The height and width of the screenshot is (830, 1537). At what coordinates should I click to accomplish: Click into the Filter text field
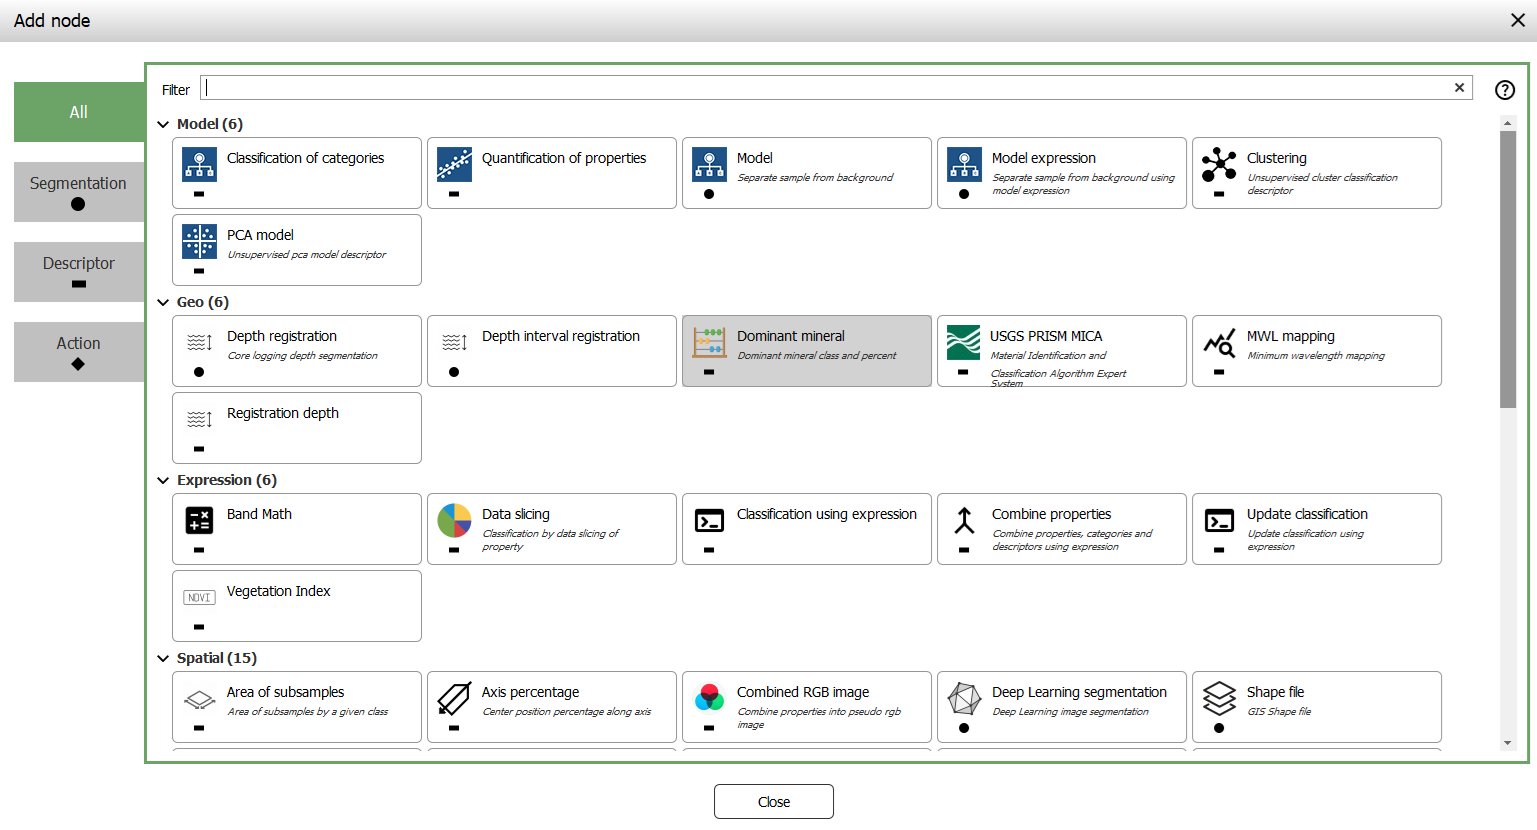click(x=825, y=88)
